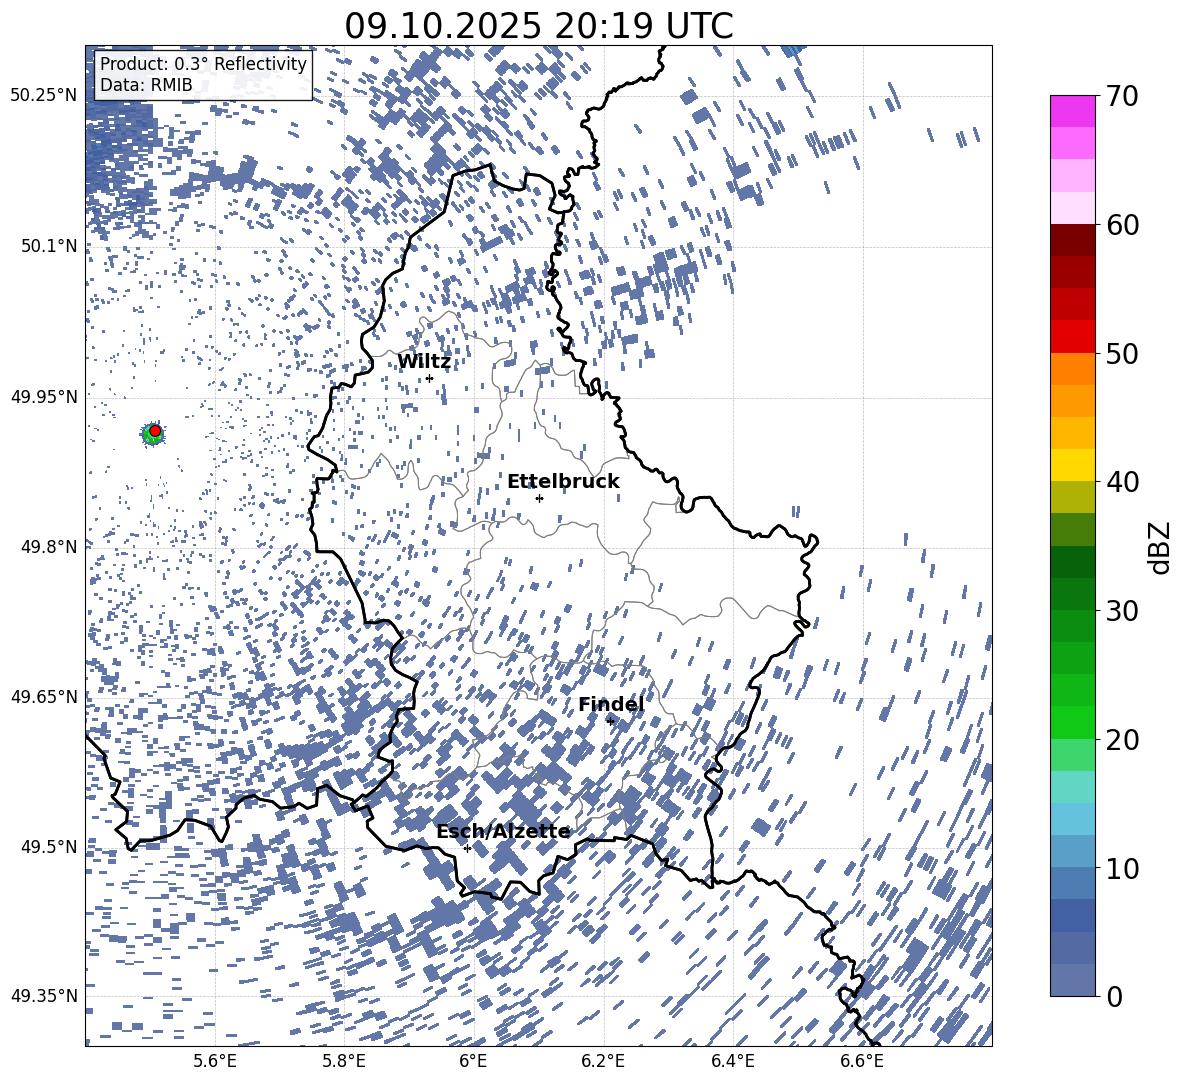Click the 50 value on the colorbar
This screenshot has height=1081, width=1184.
click(1122, 353)
